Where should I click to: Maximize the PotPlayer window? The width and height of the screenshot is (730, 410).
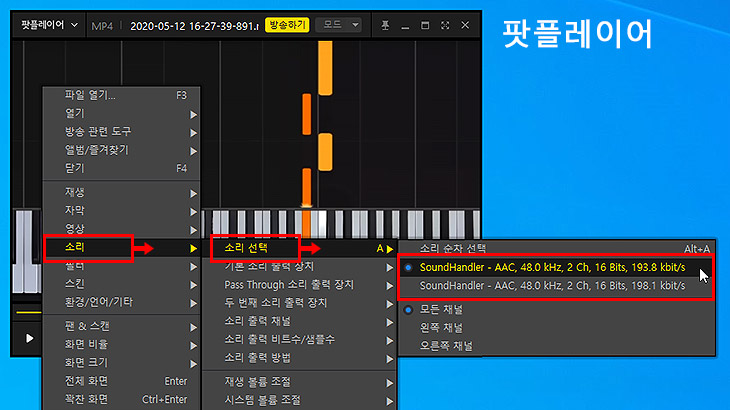tap(425, 26)
